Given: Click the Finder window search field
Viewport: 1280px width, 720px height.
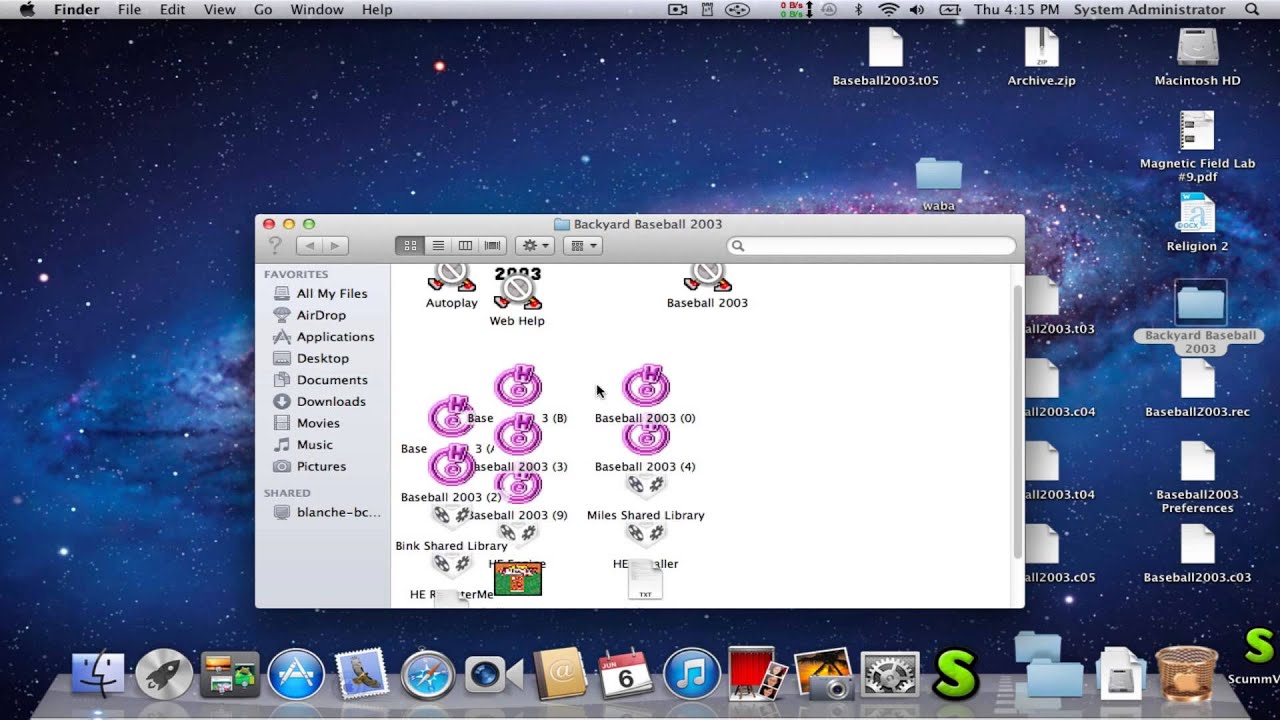Looking at the screenshot, I should tap(871, 246).
